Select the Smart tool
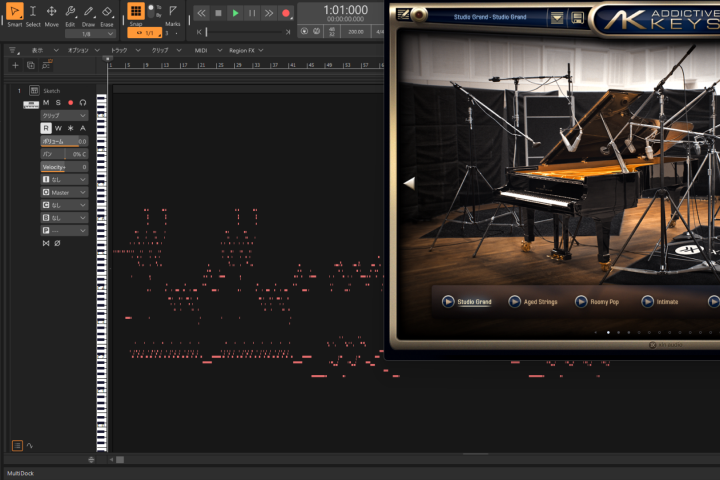Image resolution: width=720 pixels, height=480 pixels. click(15, 15)
